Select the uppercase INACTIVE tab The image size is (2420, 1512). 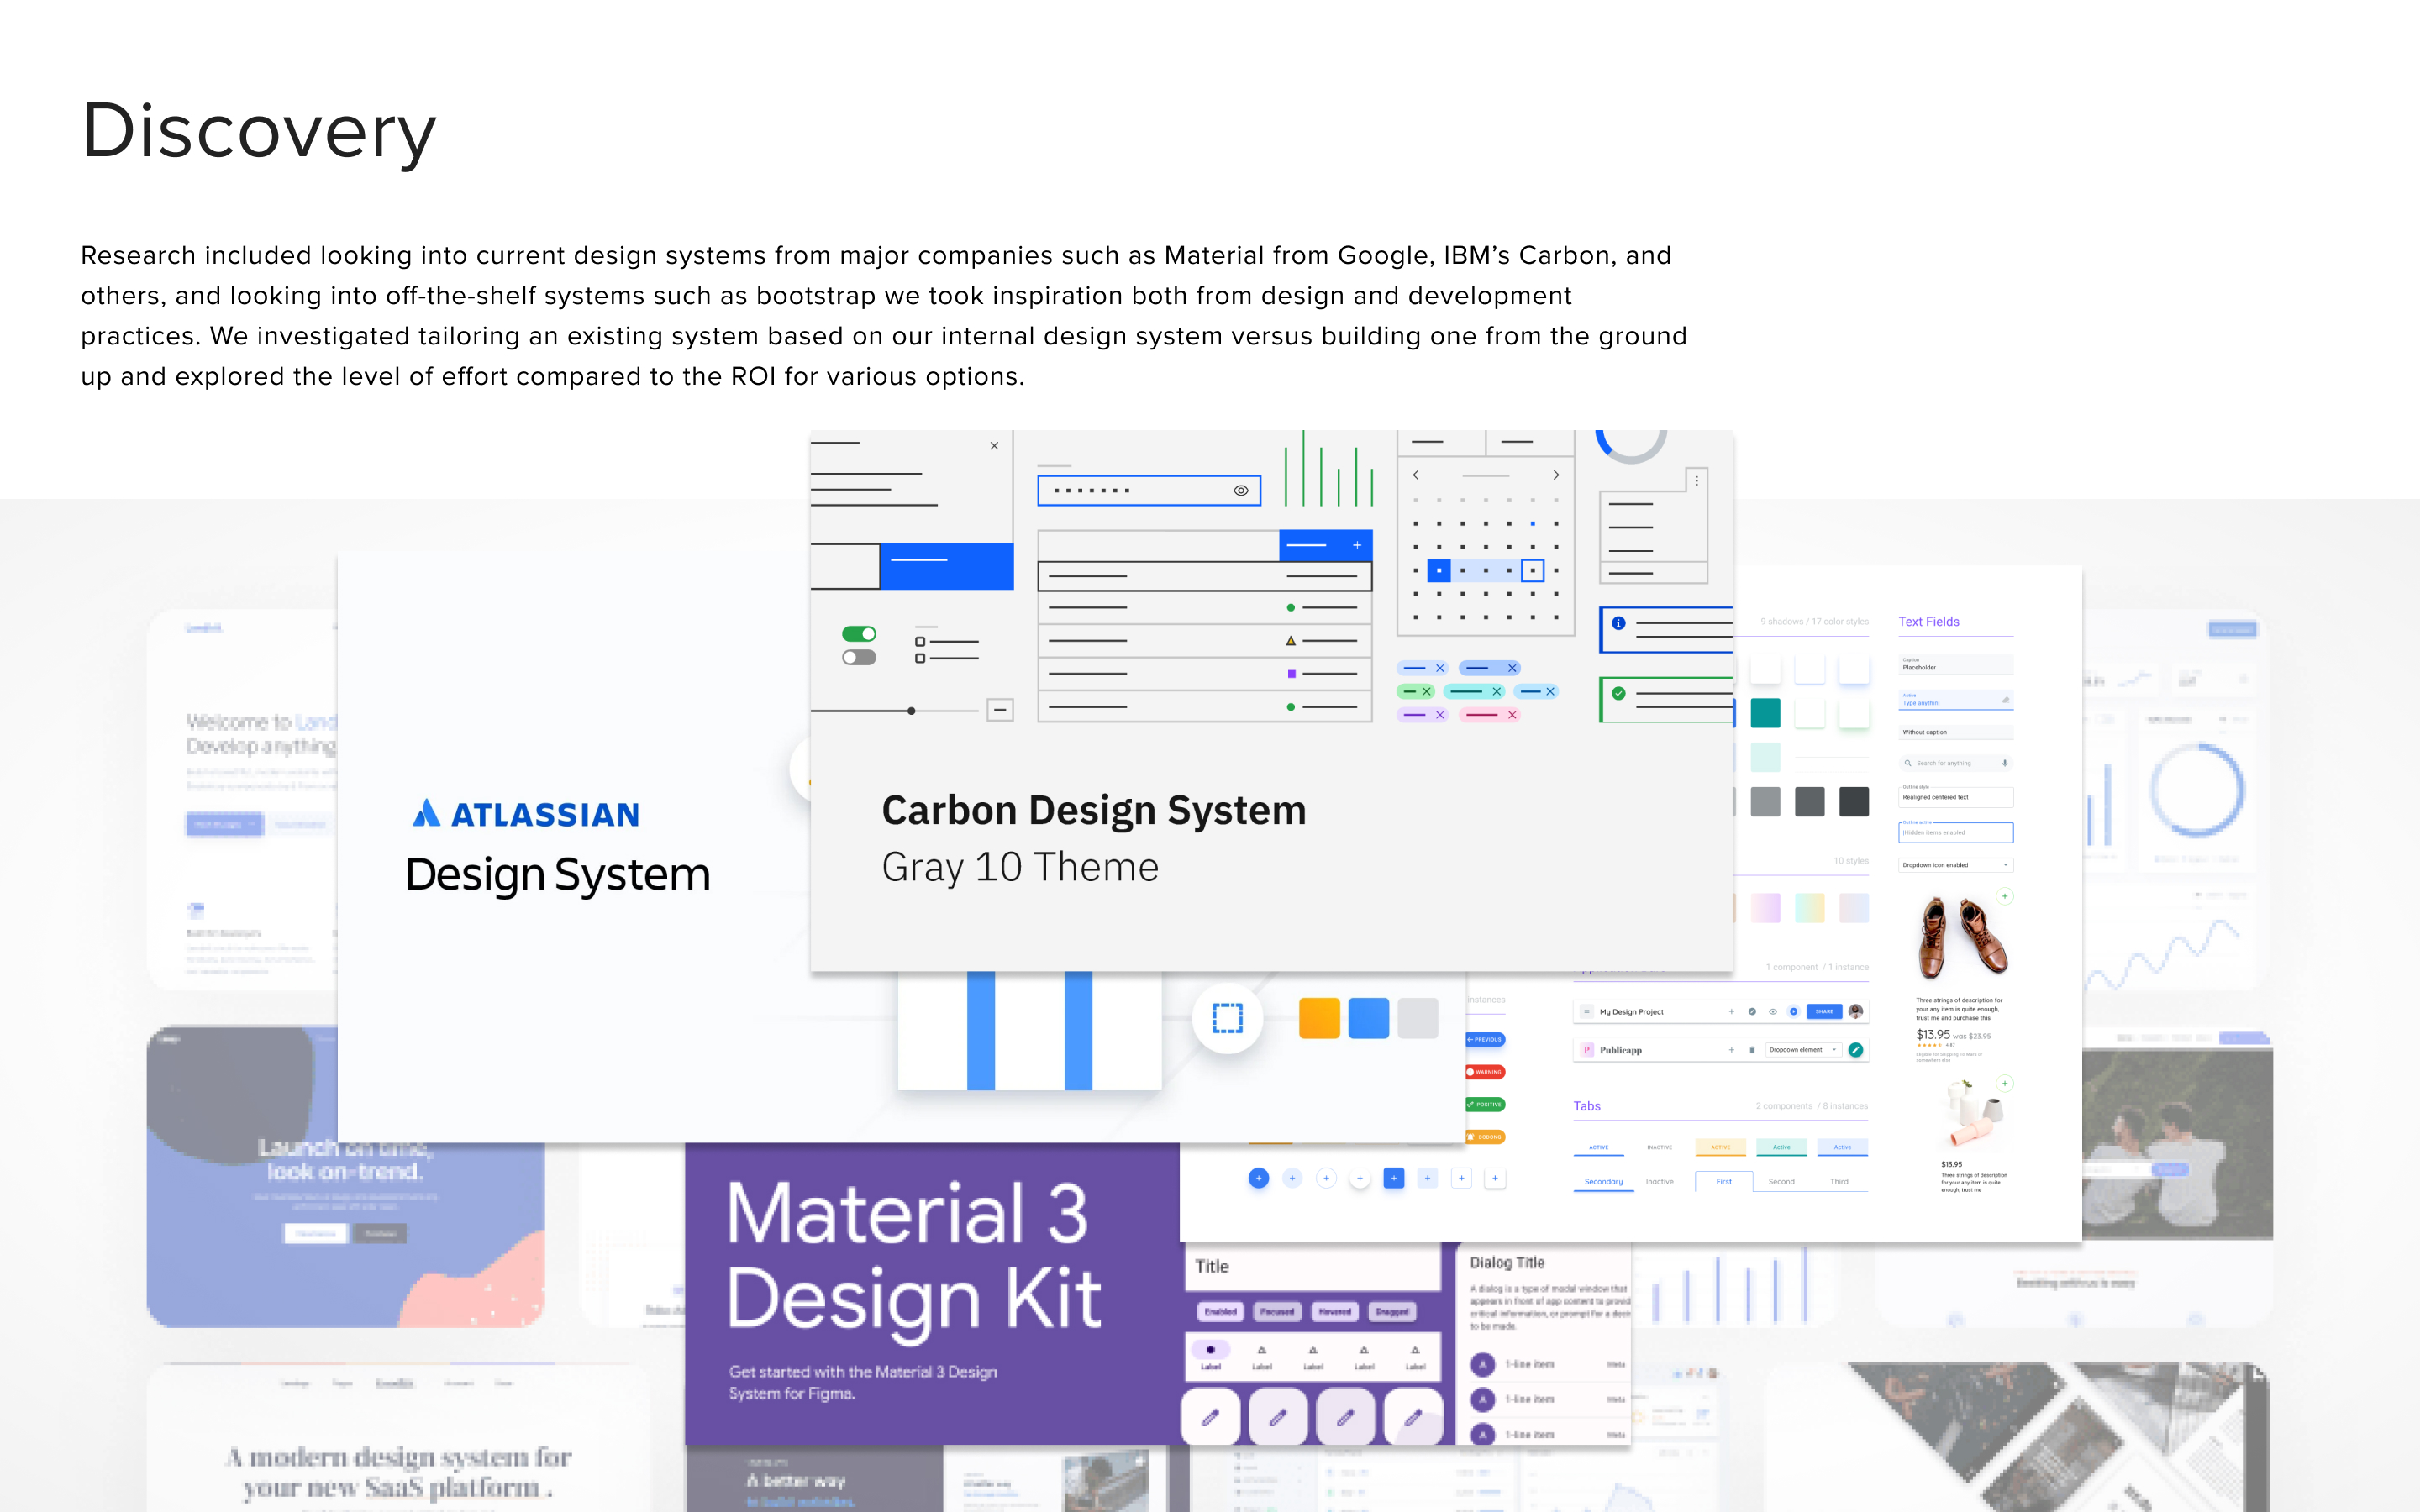[1659, 1147]
